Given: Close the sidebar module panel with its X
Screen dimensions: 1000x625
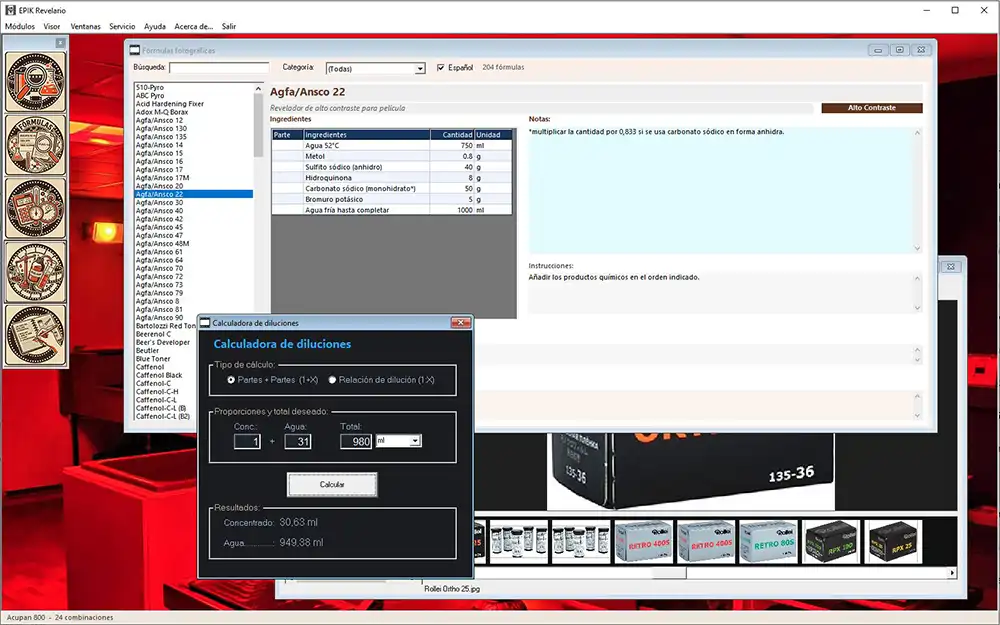Looking at the screenshot, I should click(60, 43).
